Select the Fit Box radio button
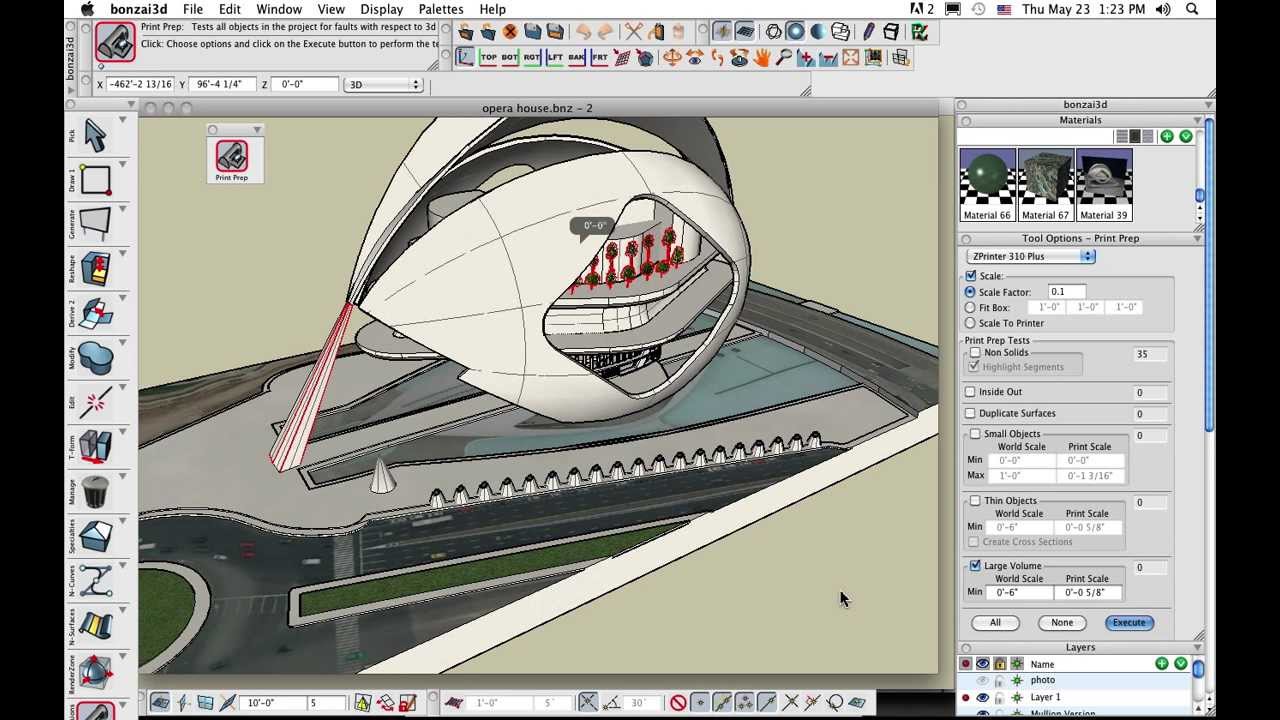This screenshot has width=1280, height=720. tap(970, 308)
